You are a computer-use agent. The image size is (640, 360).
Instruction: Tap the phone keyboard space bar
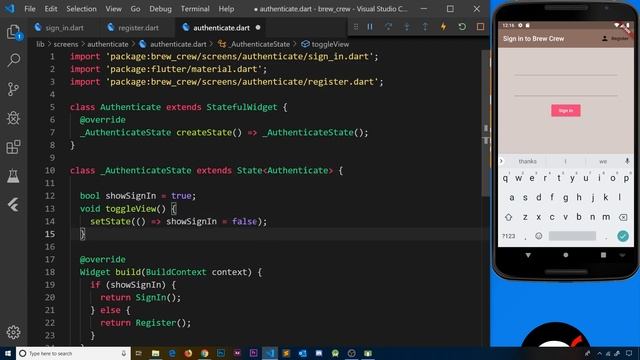coord(572,236)
